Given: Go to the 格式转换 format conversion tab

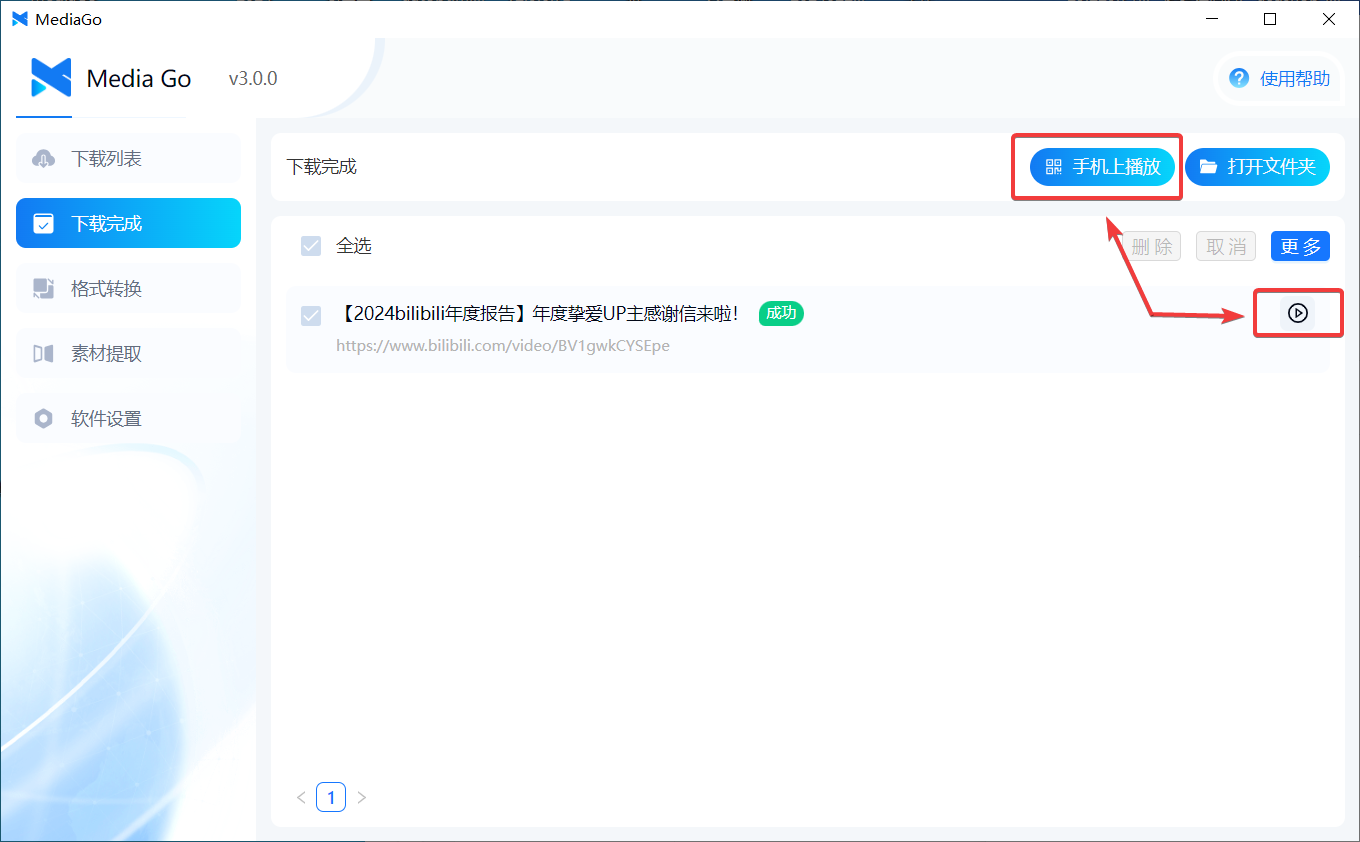Looking at the screenshot, I should click(128, 288).
